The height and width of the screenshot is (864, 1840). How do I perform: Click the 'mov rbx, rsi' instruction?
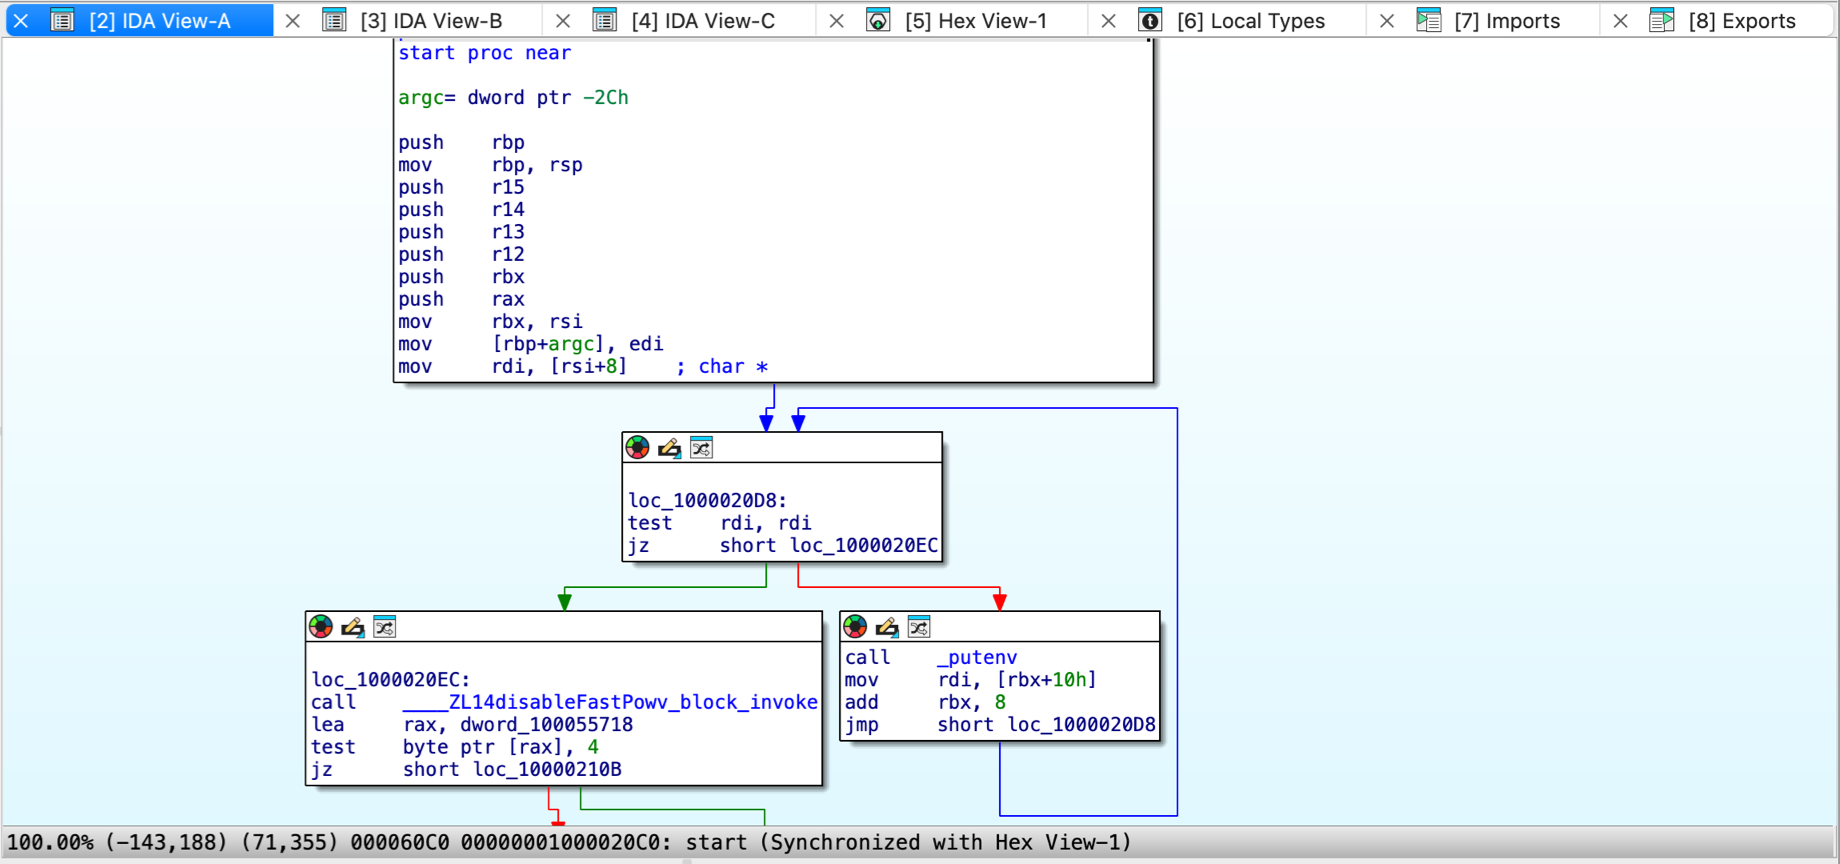coord(490,321)
